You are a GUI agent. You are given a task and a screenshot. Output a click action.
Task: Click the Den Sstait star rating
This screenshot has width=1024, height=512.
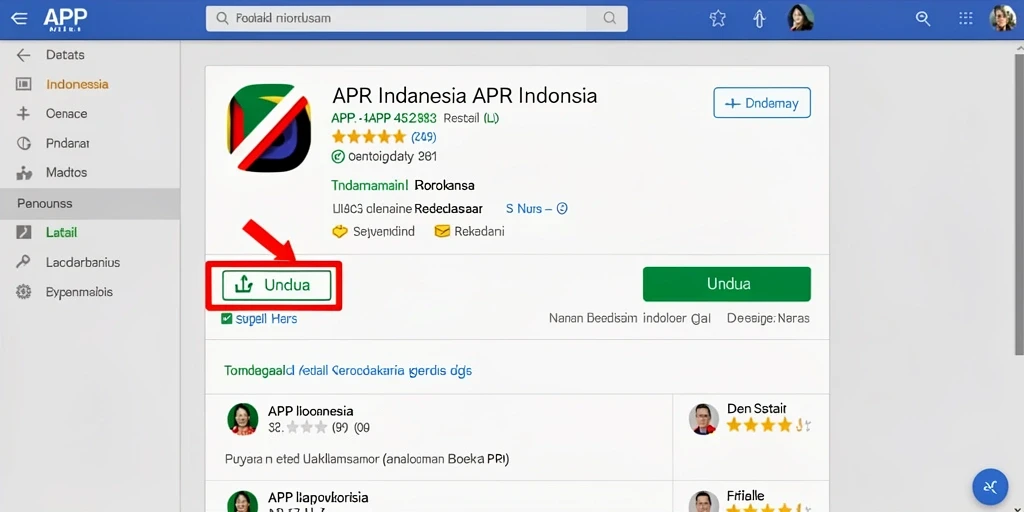point(768,425)
